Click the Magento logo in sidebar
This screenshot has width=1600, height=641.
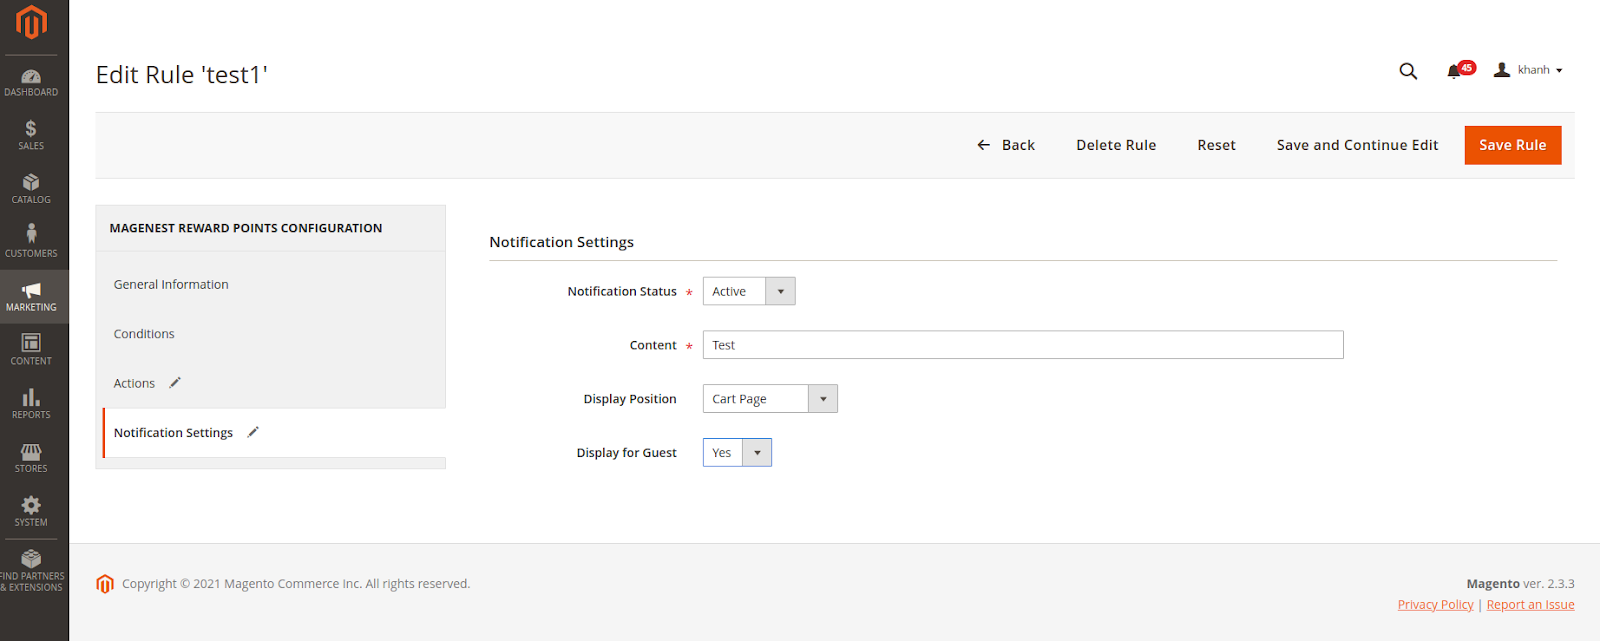[x=31, y=22]
